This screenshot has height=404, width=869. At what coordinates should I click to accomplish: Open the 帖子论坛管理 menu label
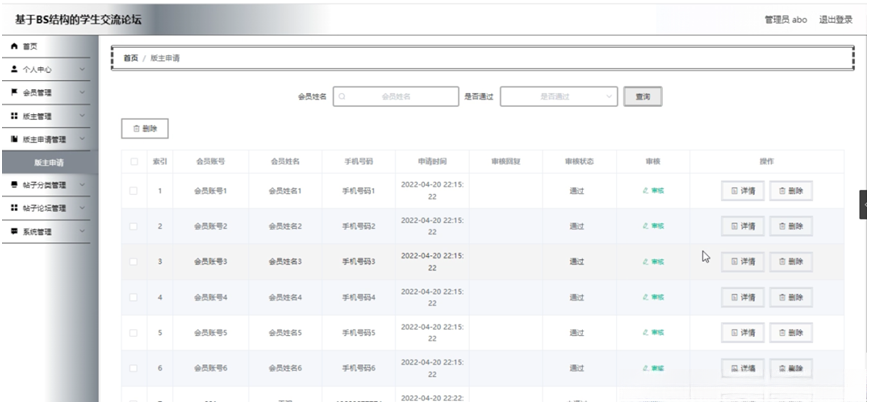point(44,208)
